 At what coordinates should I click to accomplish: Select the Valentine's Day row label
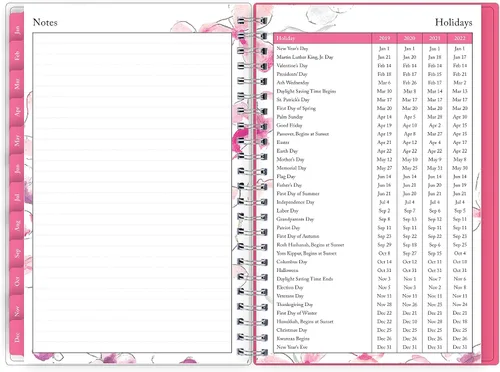[292, 66]
